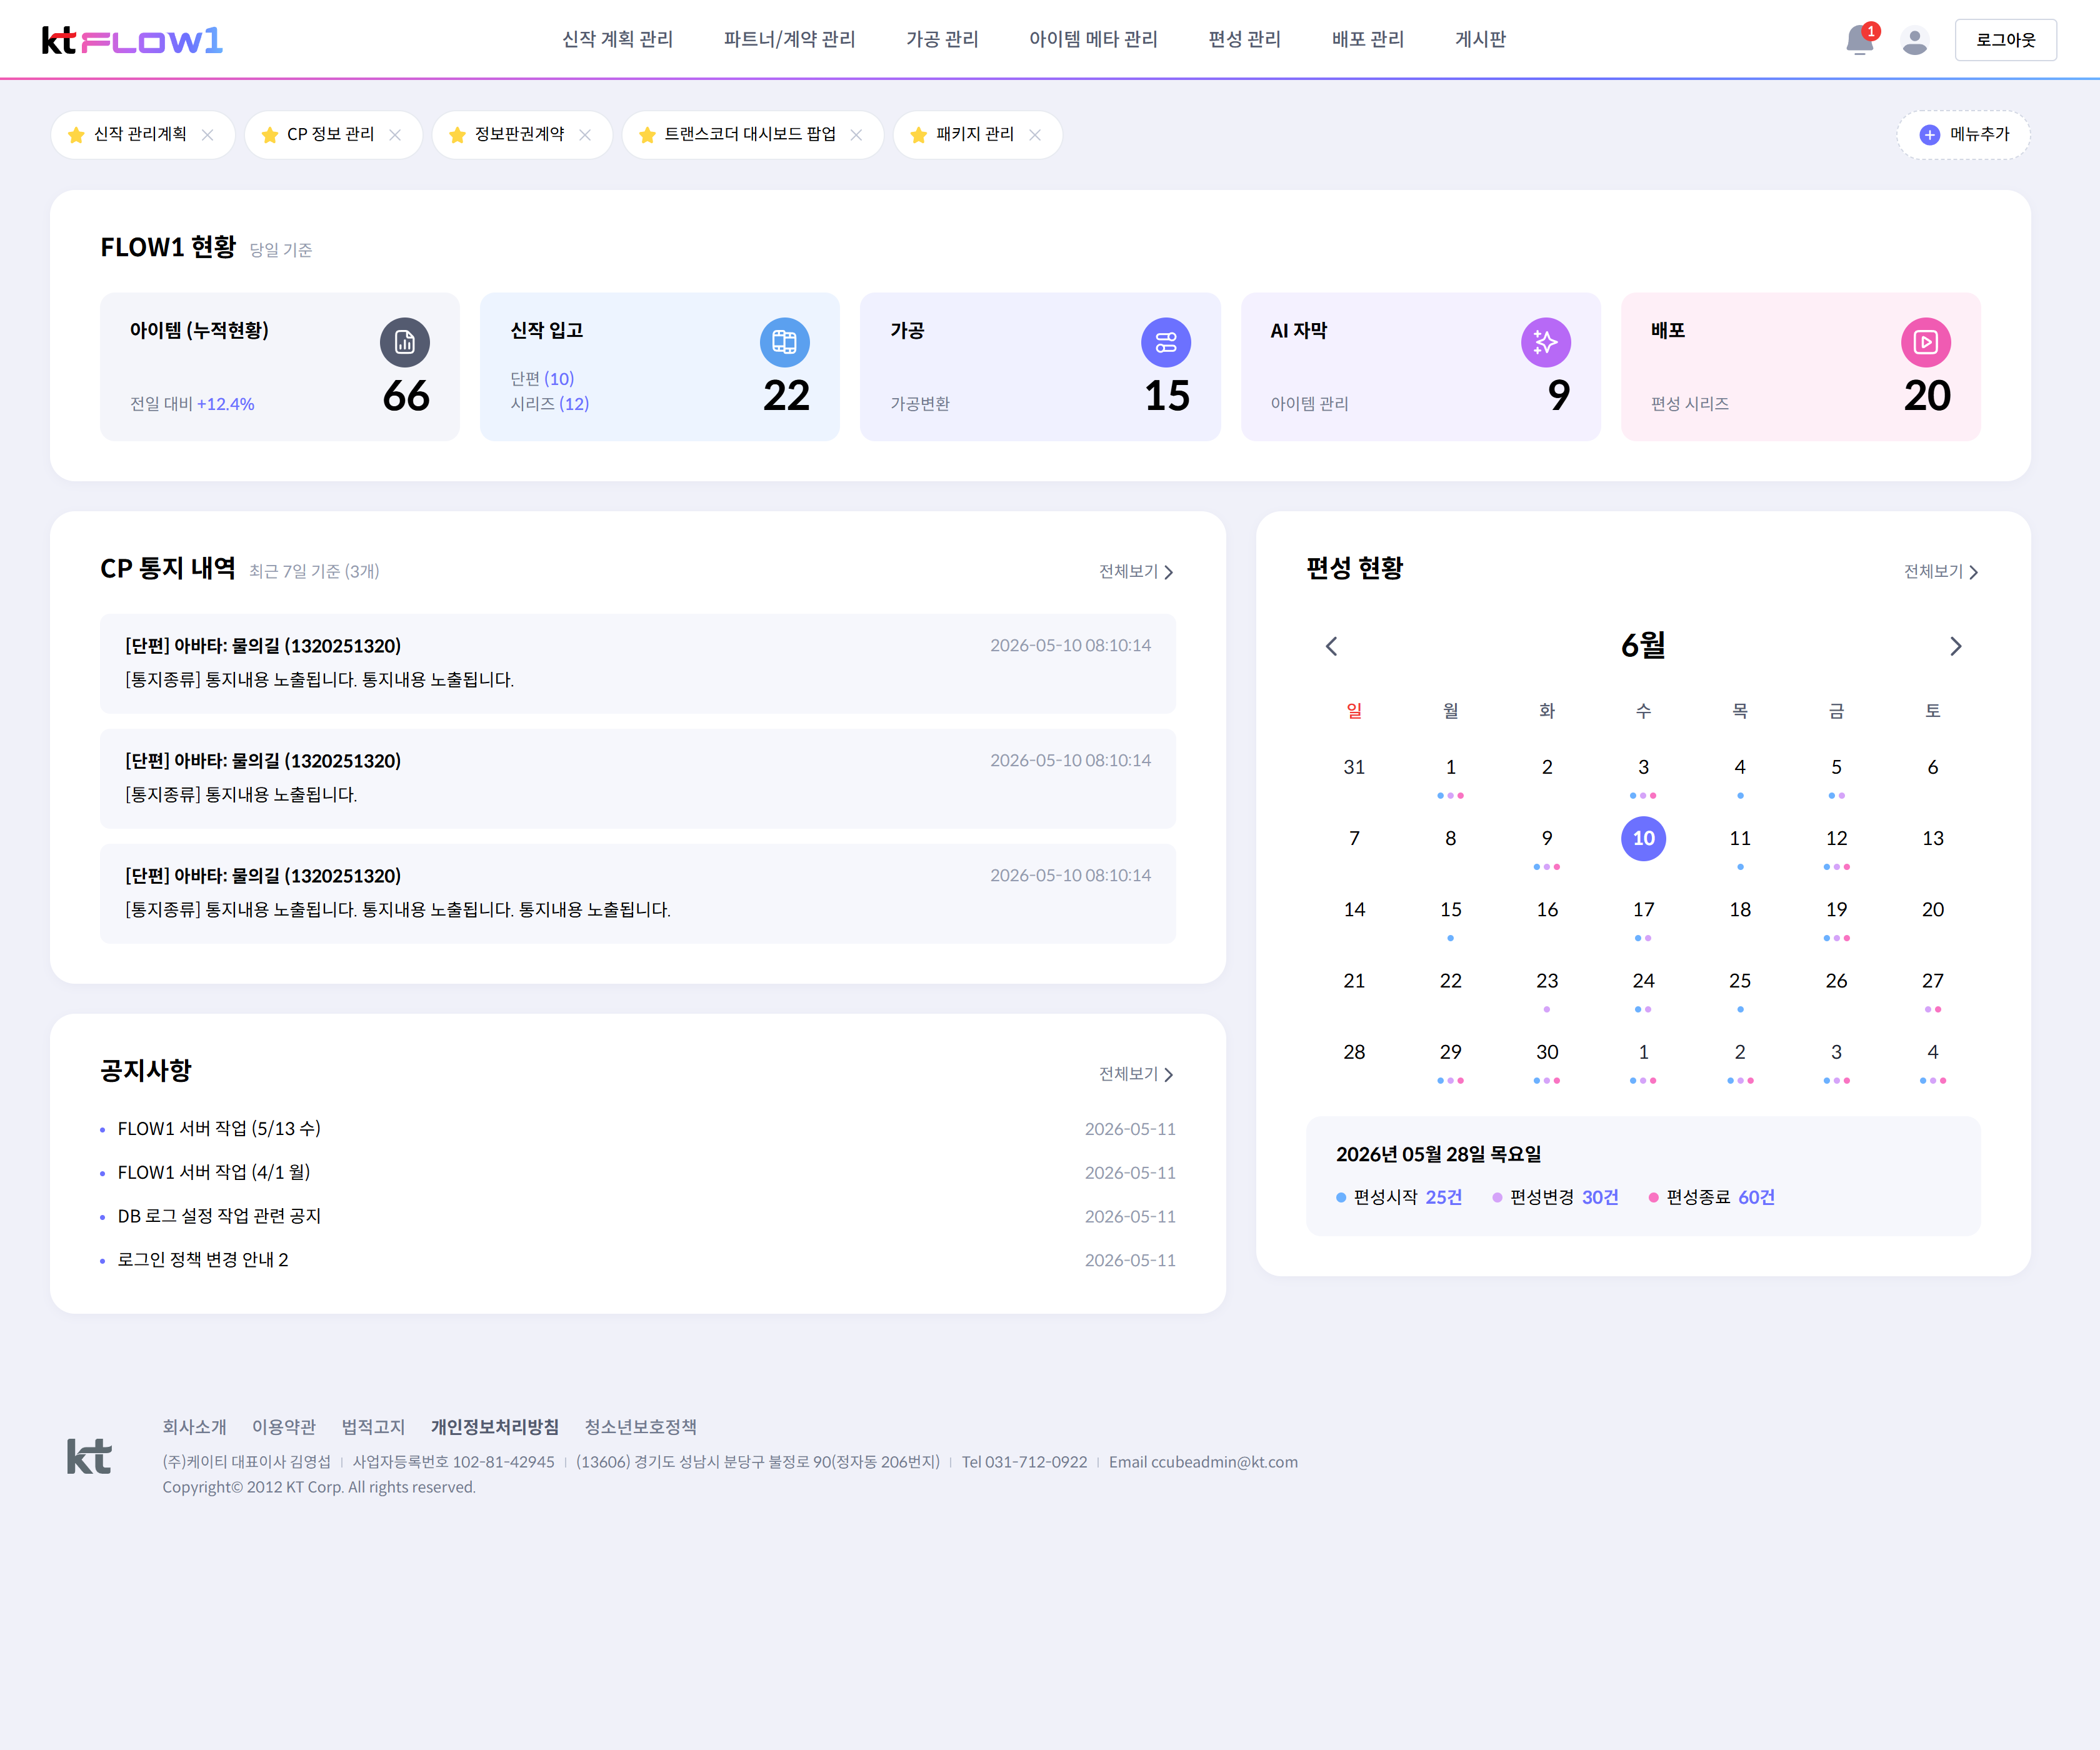View all 편성 현황 entries

pyautogui.click(x=1941, y=571)
